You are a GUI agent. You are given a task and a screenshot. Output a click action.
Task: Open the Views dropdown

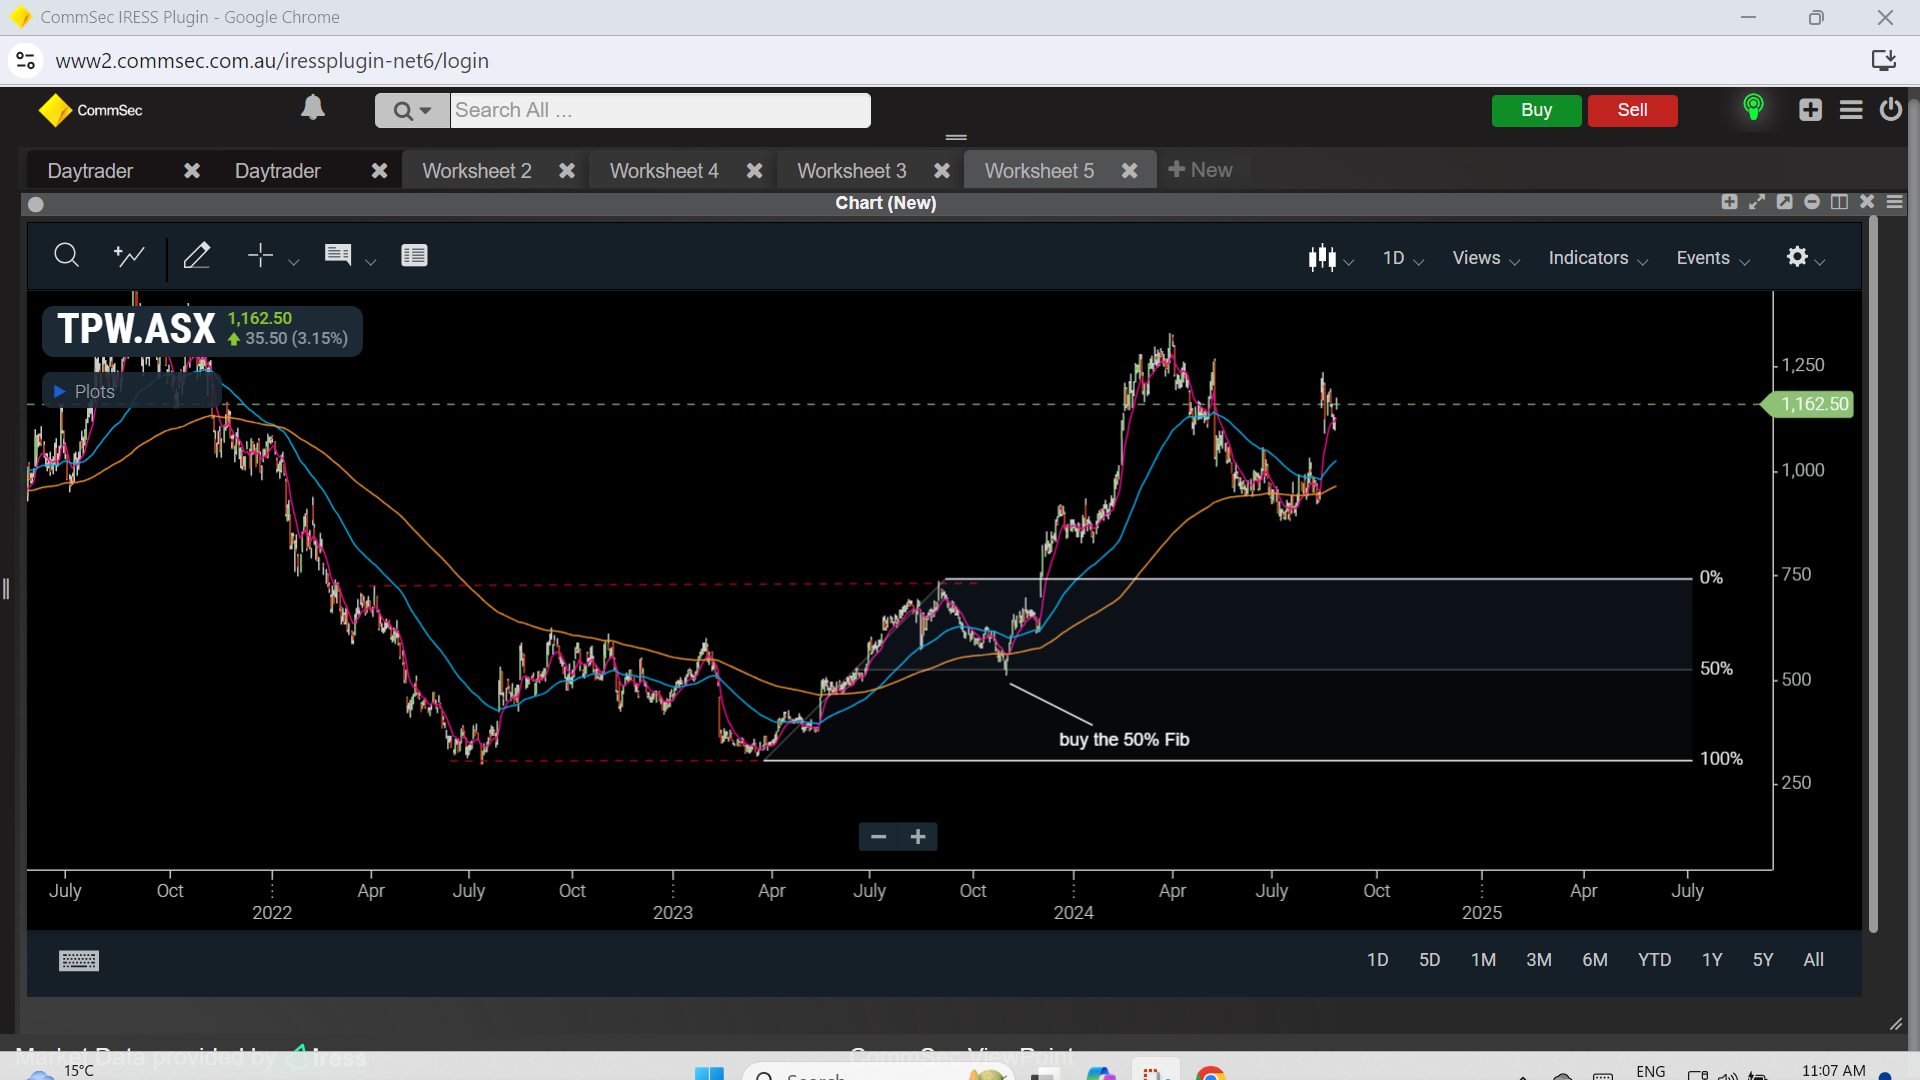(x=1486, y=258)
